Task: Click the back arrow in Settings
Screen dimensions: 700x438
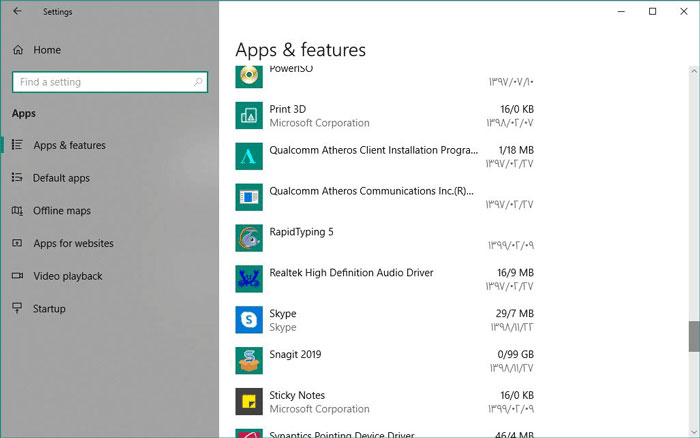Action: [17, 11]
